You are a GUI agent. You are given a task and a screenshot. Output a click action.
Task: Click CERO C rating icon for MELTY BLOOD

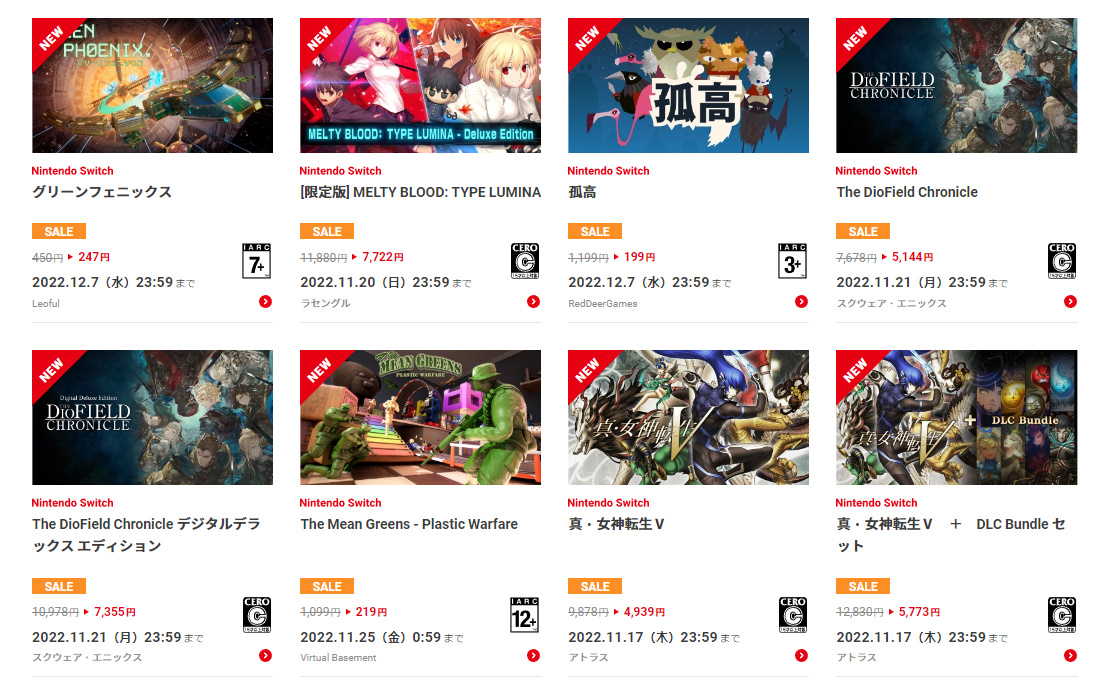tap(525, 261)
